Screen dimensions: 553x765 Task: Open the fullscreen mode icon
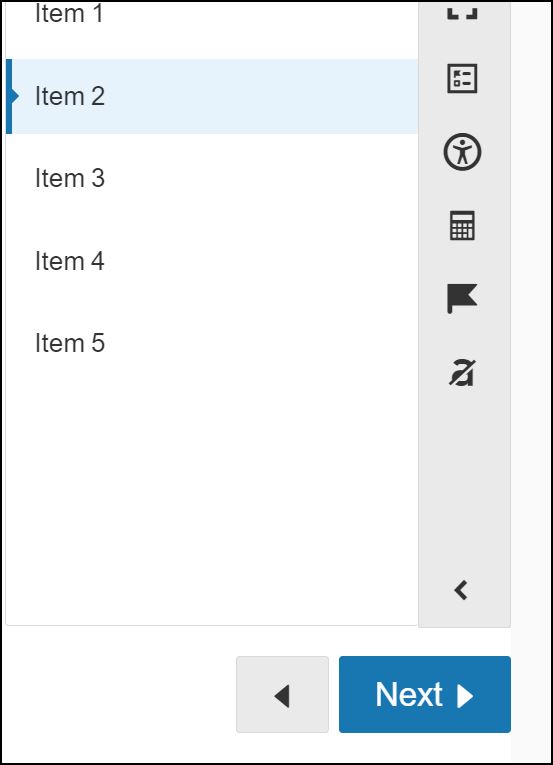[x=462, y=13]
